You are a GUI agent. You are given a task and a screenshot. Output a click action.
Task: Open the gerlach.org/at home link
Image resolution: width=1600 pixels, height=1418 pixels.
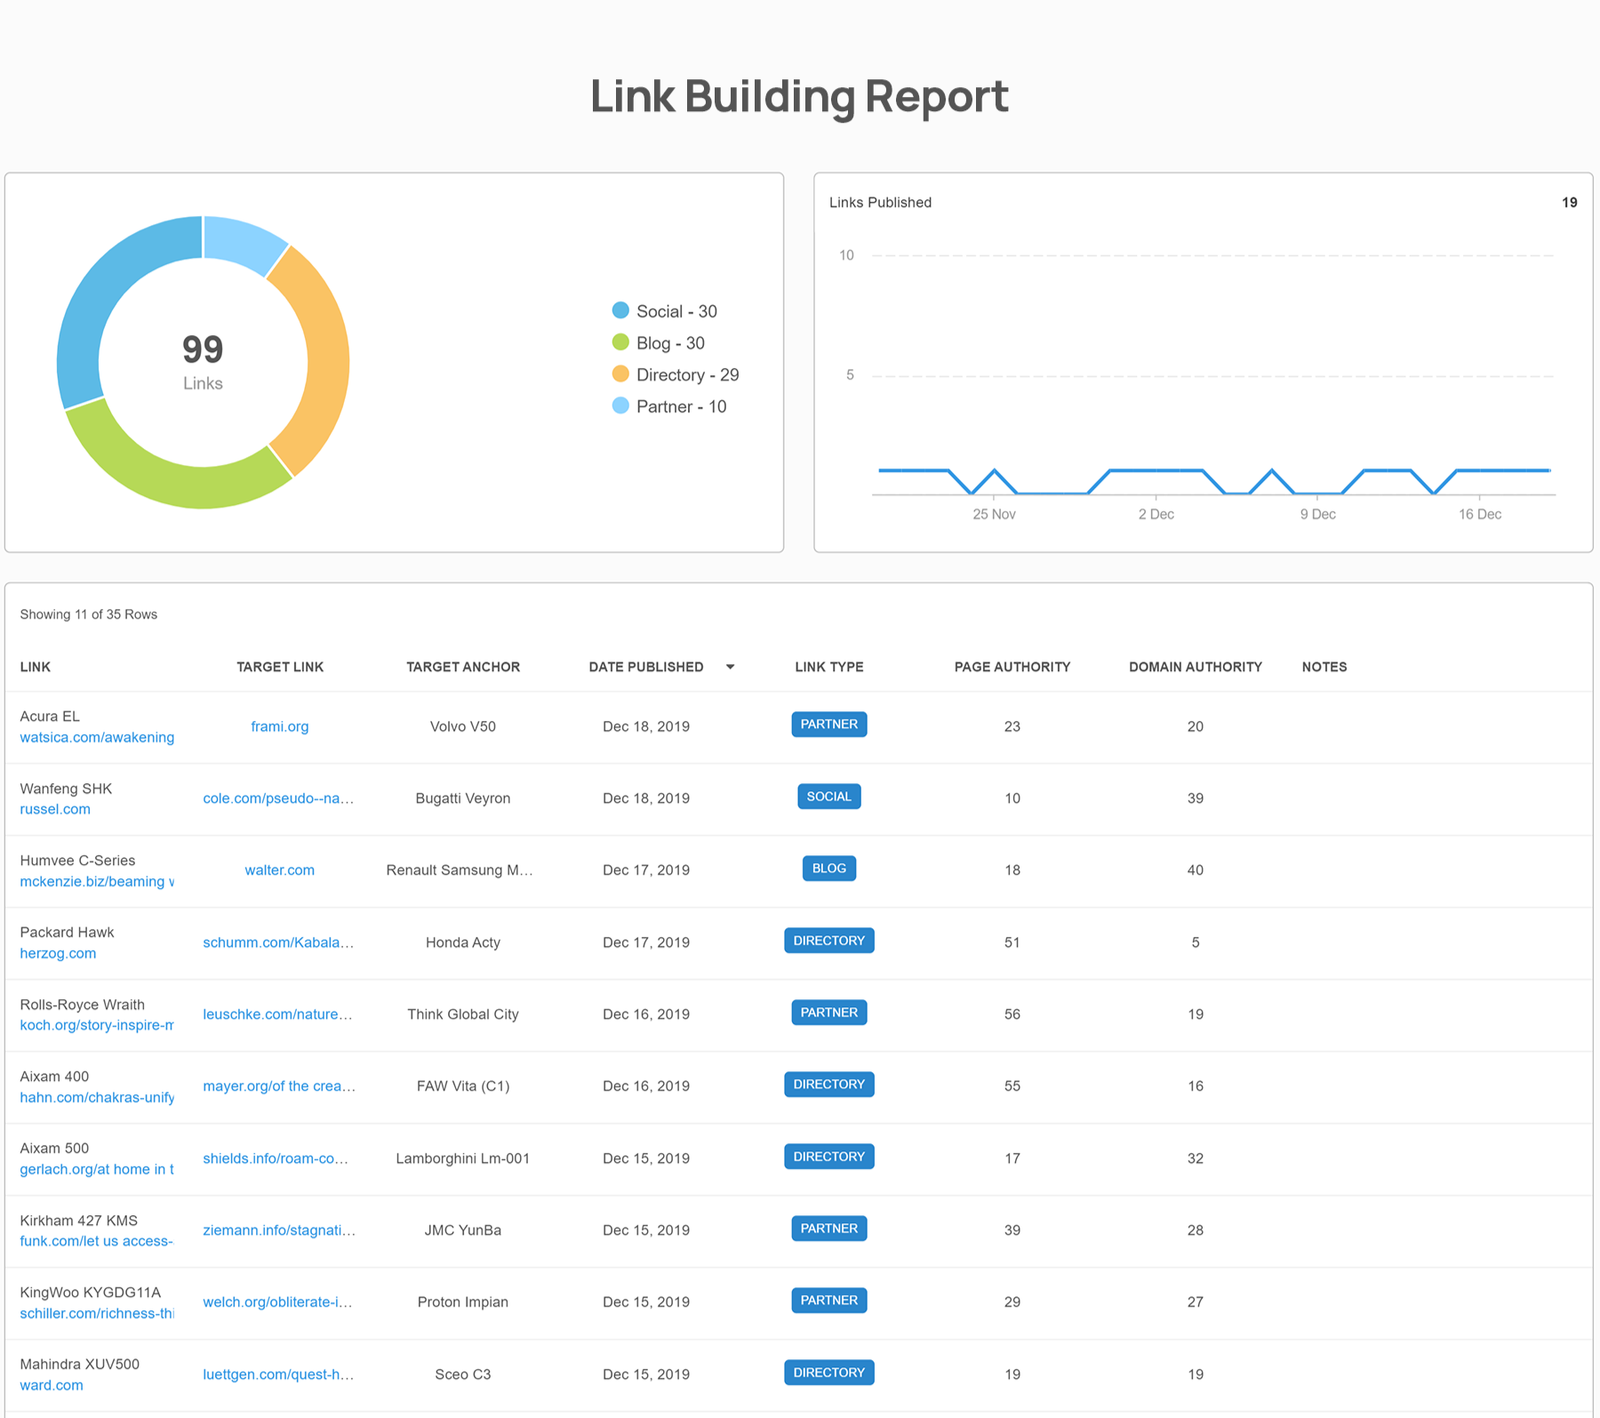[97, 1169]
